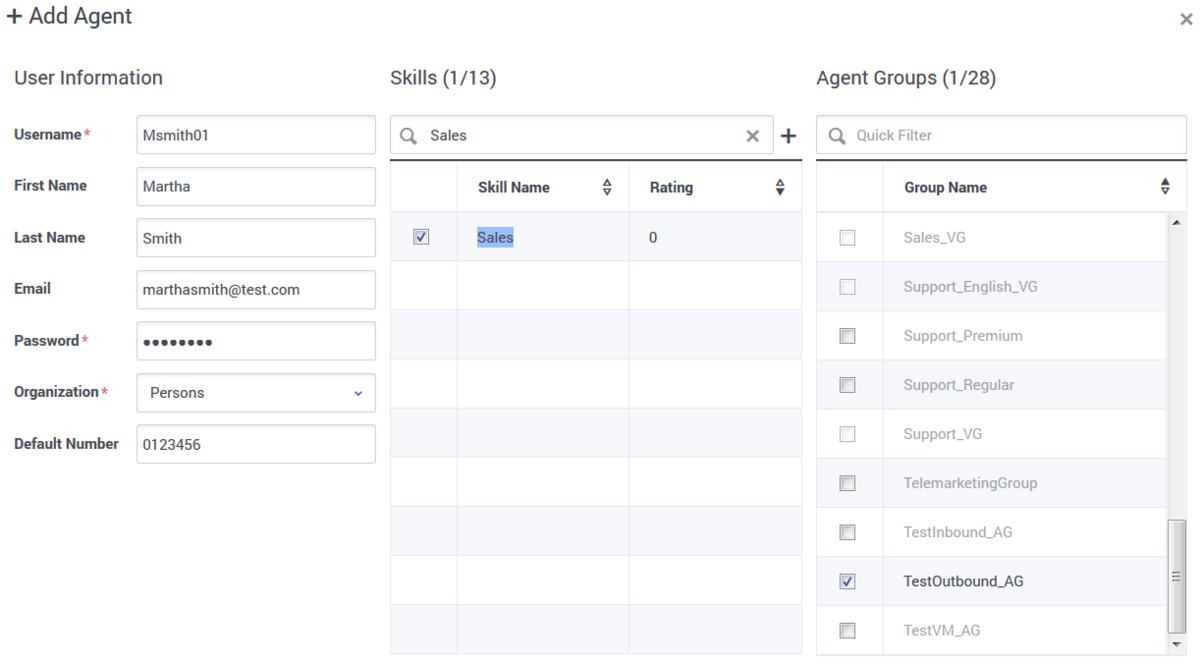Close the Add Agent dialog
The width and height of the screenshot is (1200, 664).
[1186, 20]
